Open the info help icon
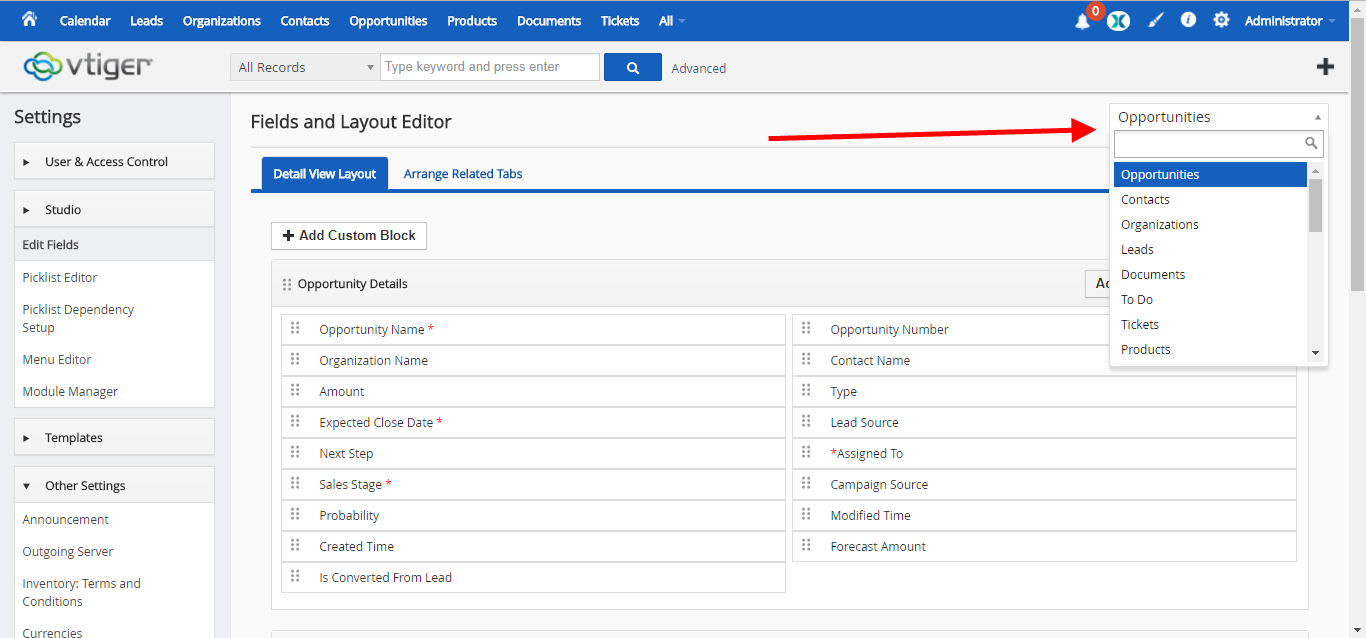This screenshot has height=638, width=1366. [x=1188, y=19]
